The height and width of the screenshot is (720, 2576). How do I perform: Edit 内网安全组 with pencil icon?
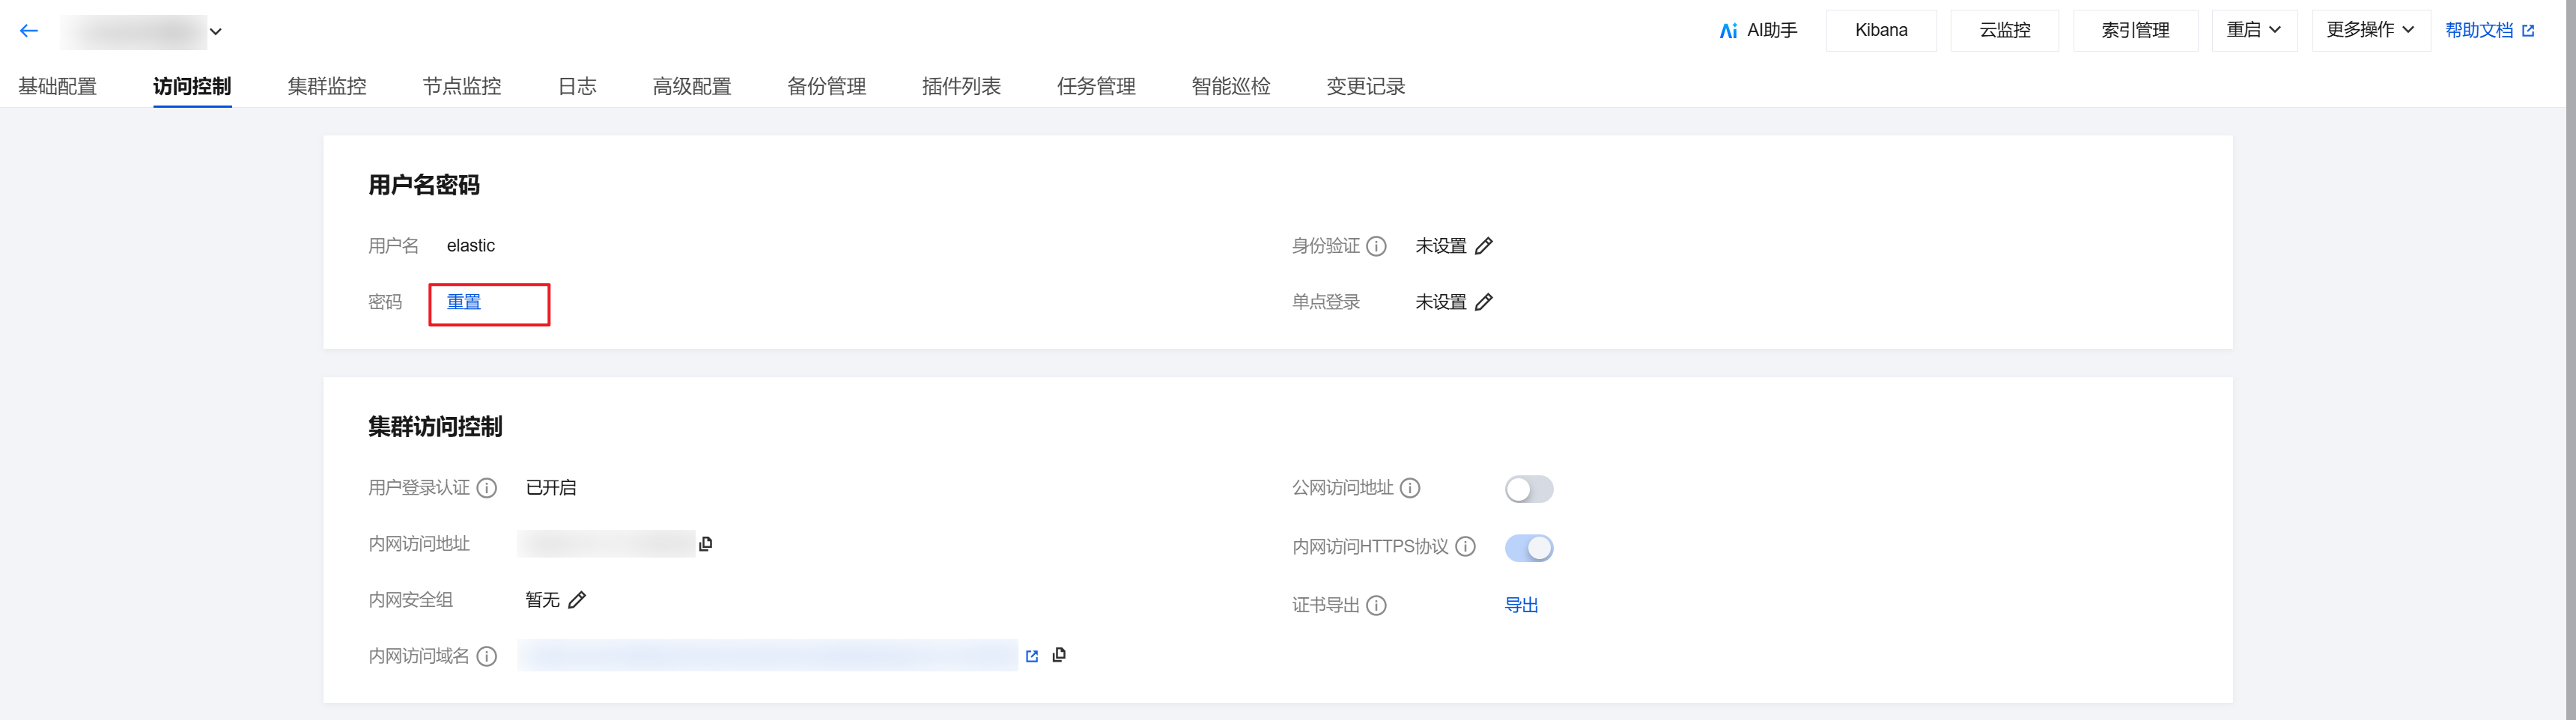click(577, 600)
